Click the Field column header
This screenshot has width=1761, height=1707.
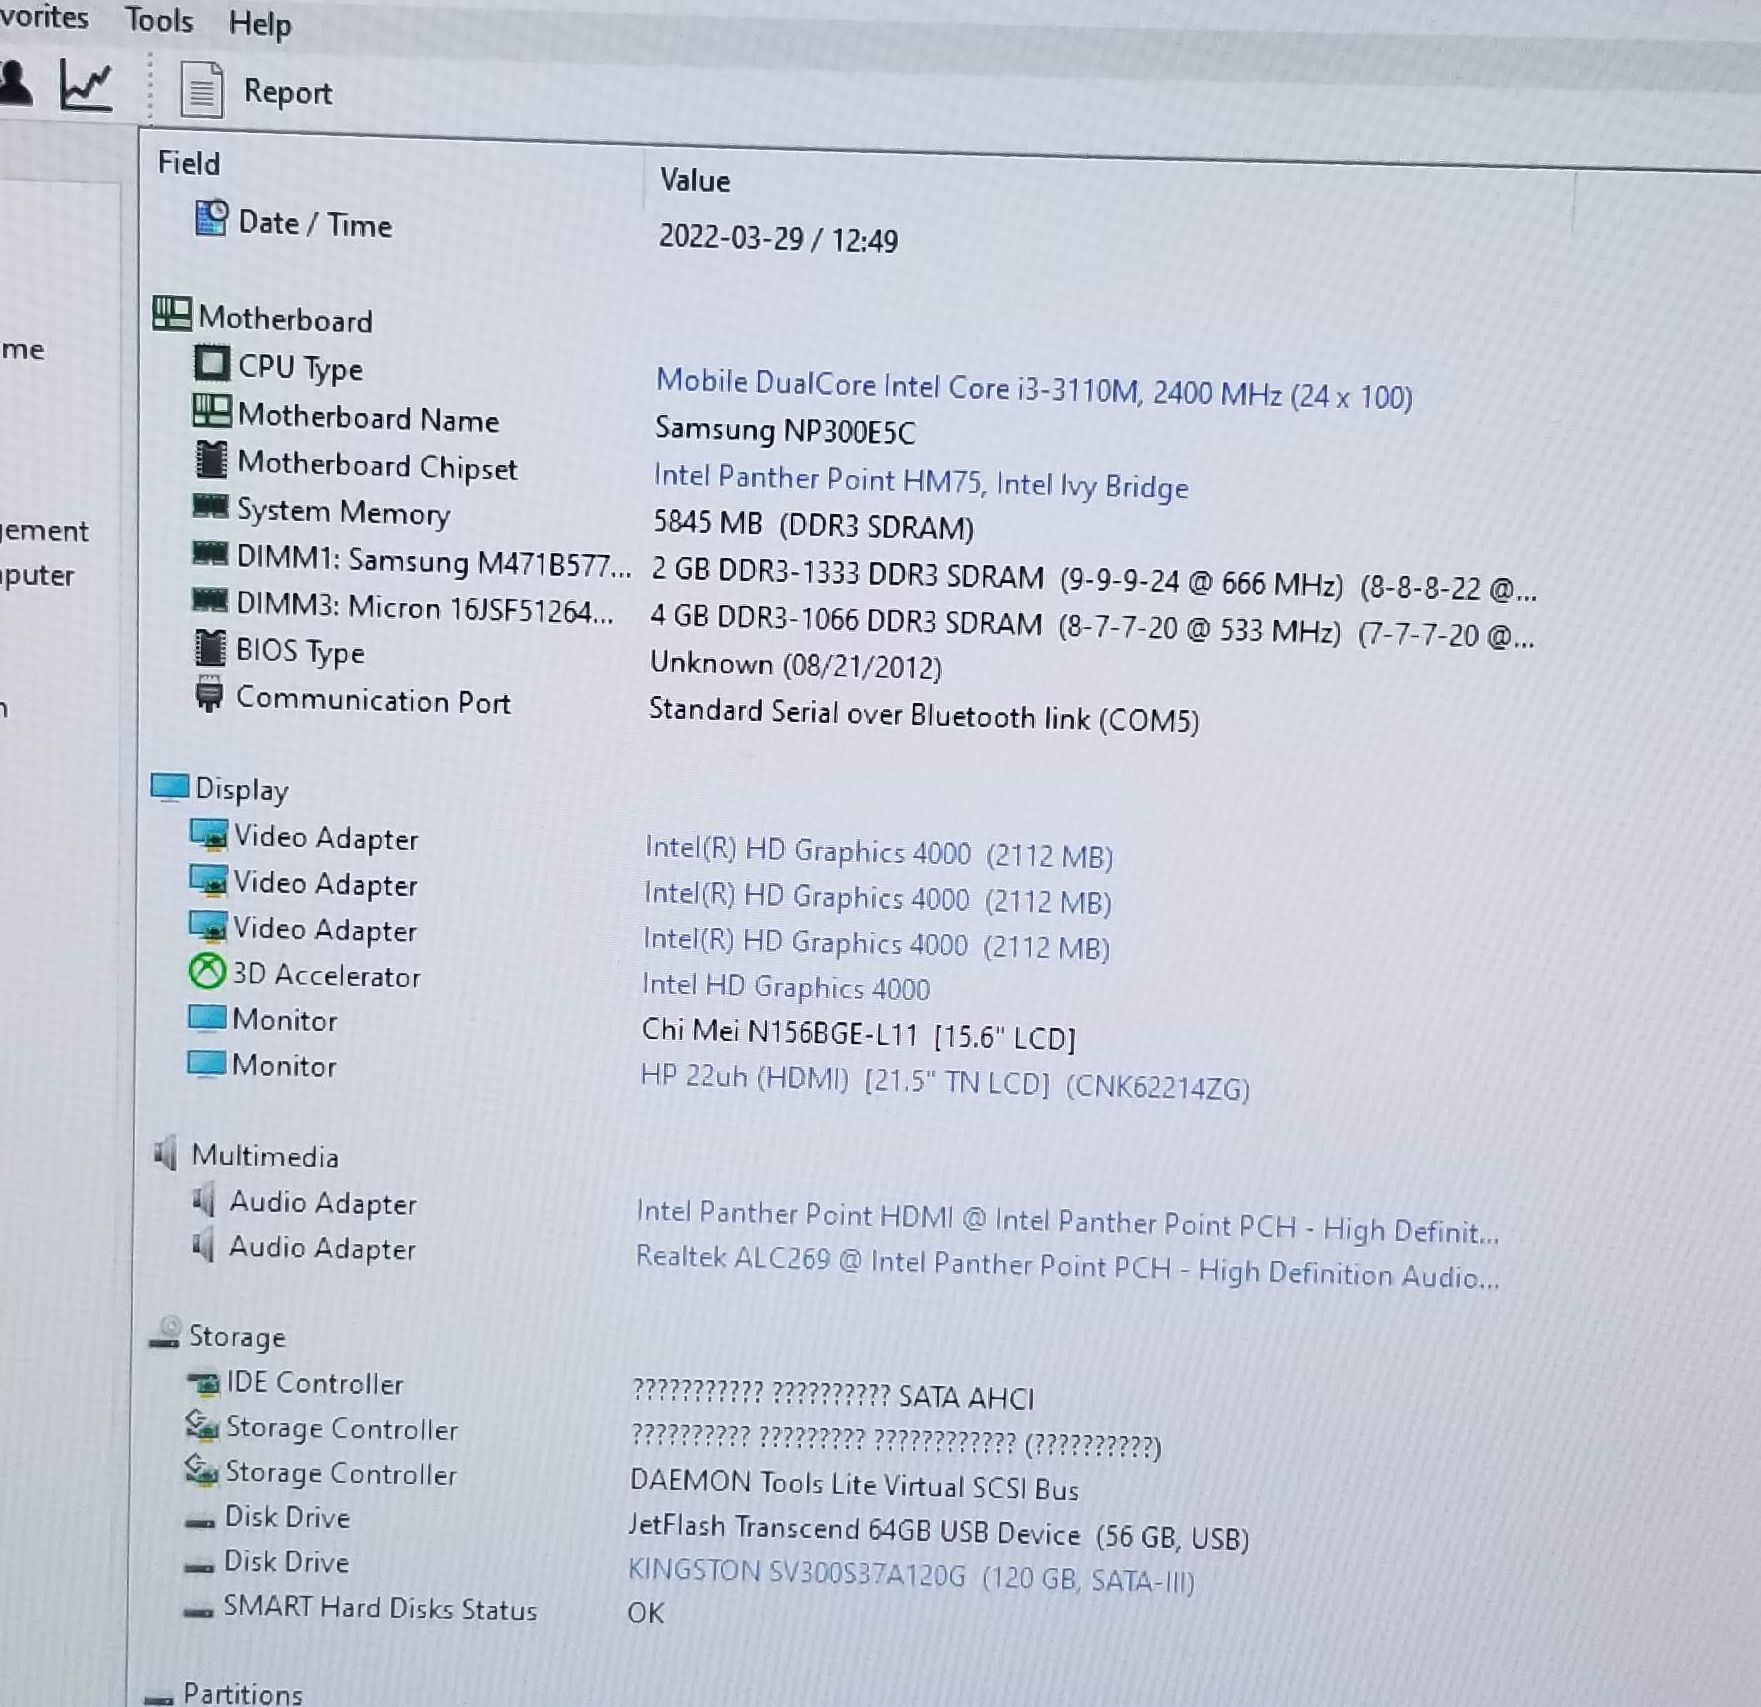(189, 163)
